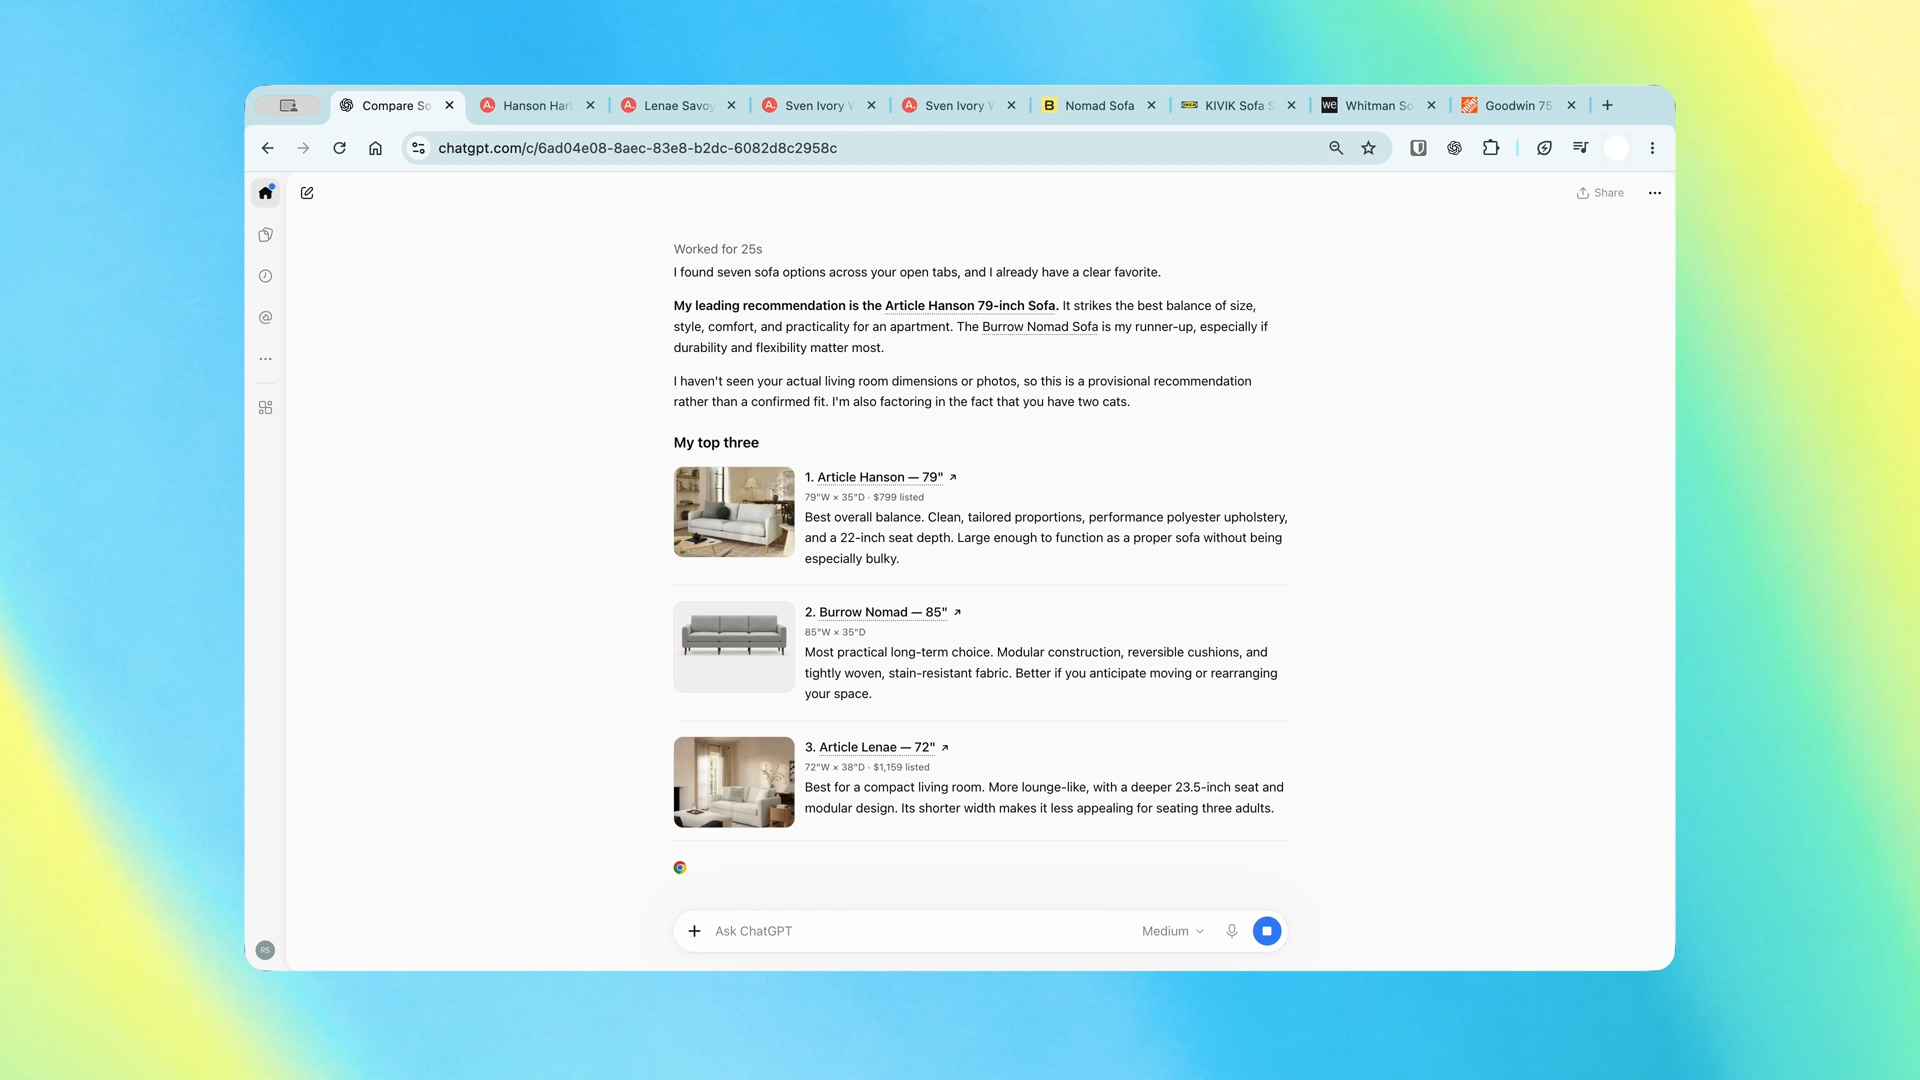Screen dimensions: 1920x1080
Task: Open Chrome three-dot menu
Action: tap(1652, 148)
